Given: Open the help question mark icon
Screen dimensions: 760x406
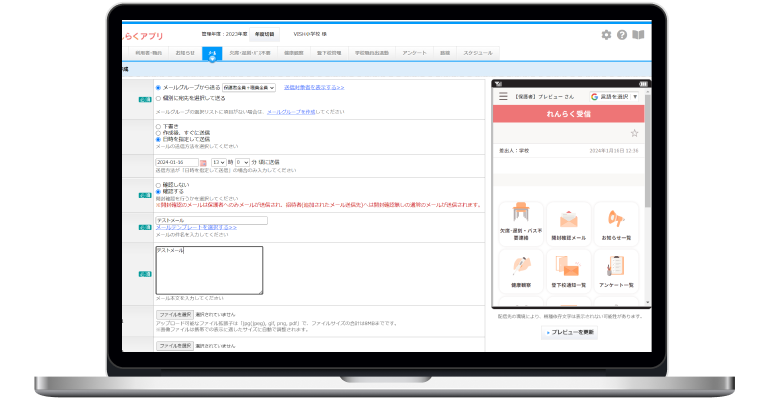Looking at the screenshot, I should pyautogui.click(x=622, y=35).
